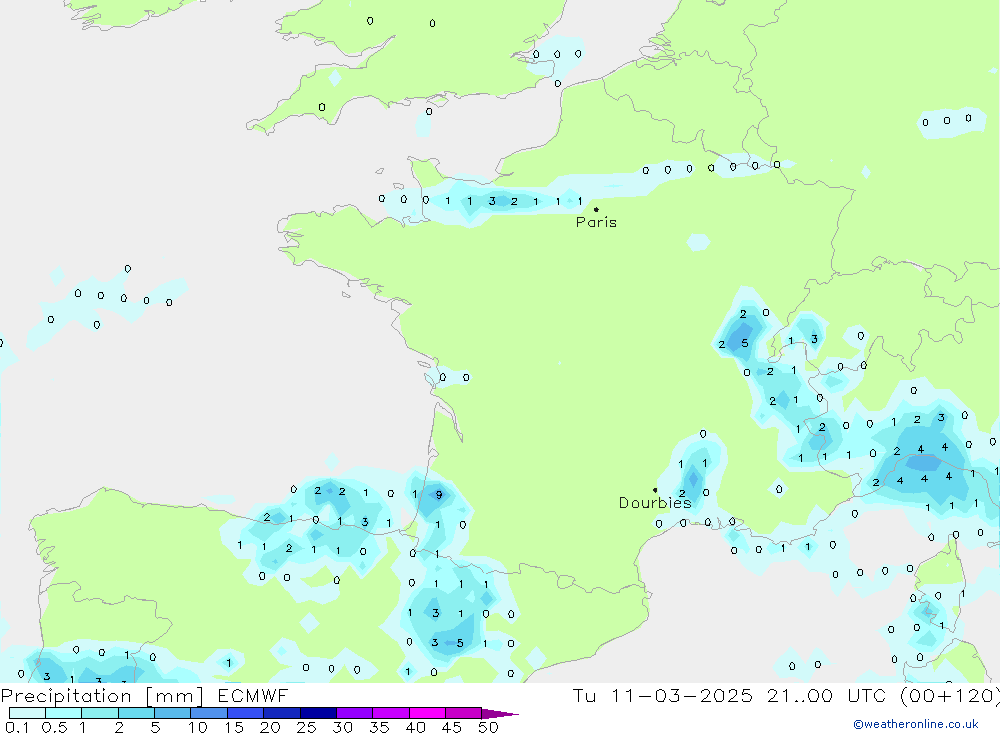Pick the 45–50 mm legend swatch

[x=464, y=713]
